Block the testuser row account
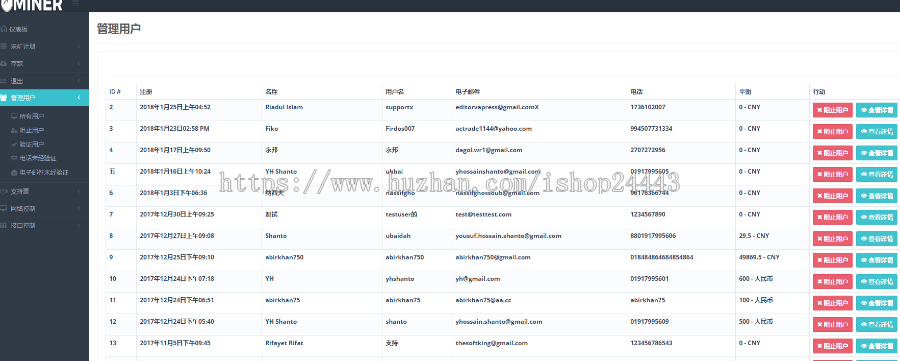 (x=832, y=218)
